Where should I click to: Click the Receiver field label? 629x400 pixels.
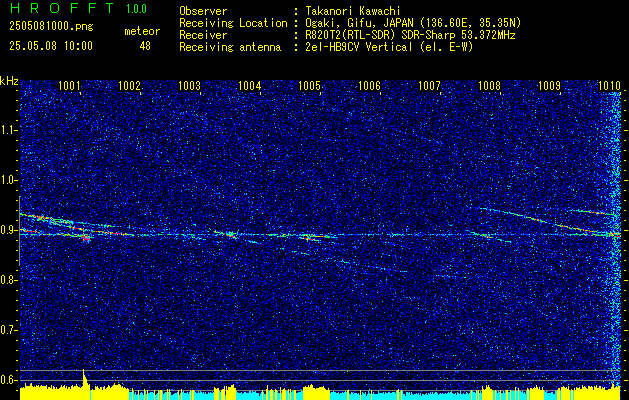(203, 35)
